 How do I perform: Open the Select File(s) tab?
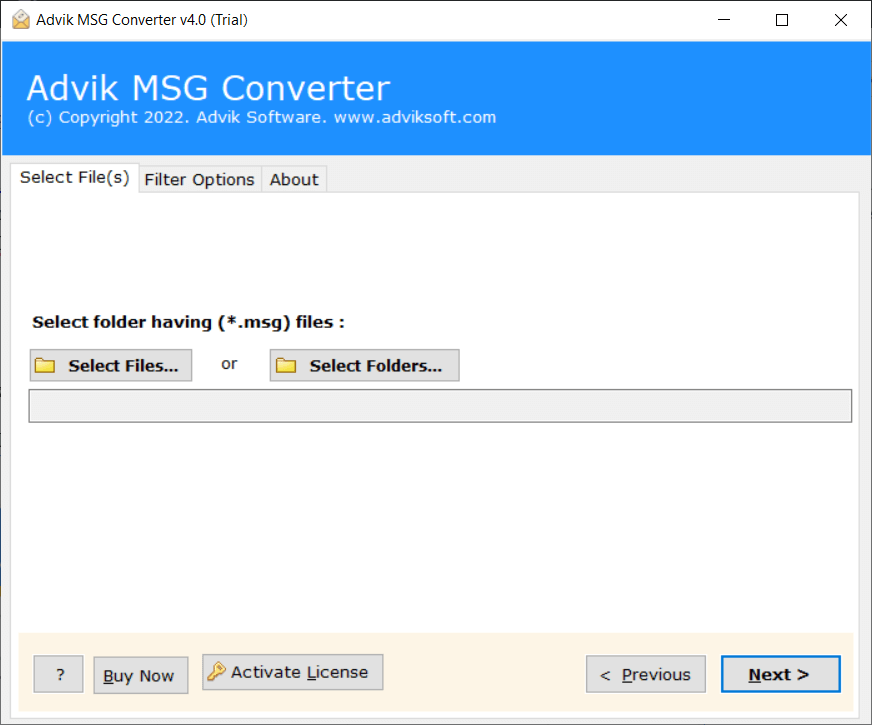click(75, 177)
